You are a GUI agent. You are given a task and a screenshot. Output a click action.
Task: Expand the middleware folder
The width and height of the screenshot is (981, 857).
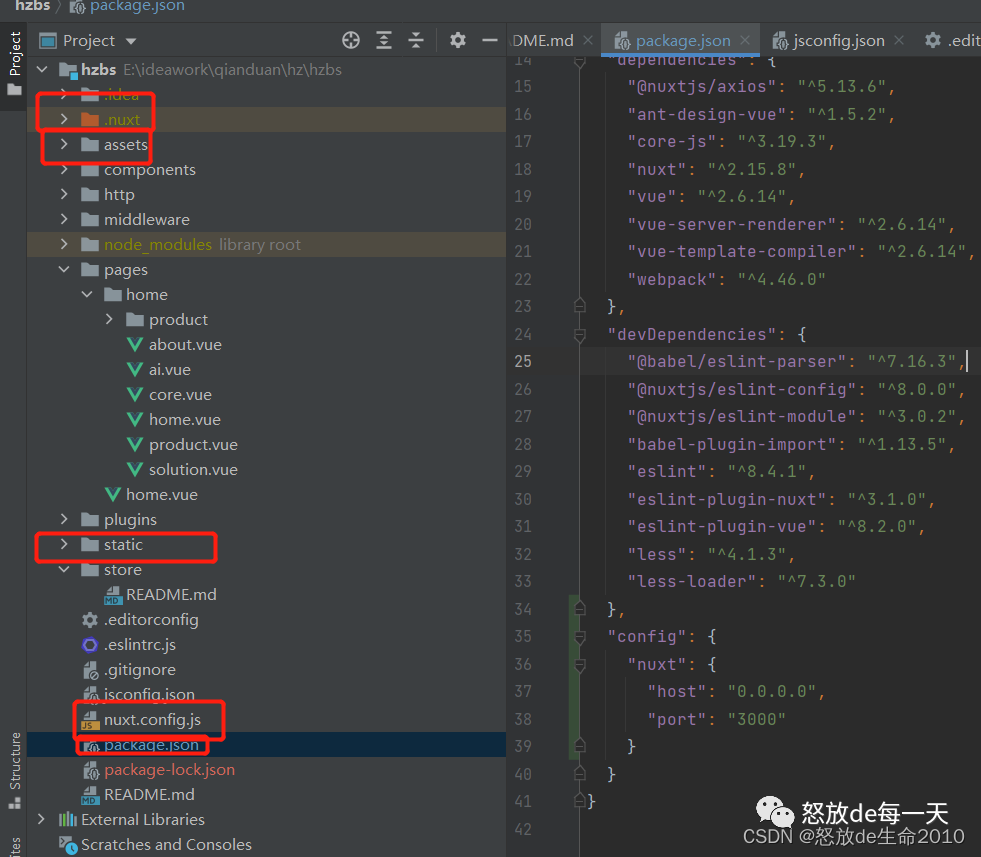click(x=64, y=219)
